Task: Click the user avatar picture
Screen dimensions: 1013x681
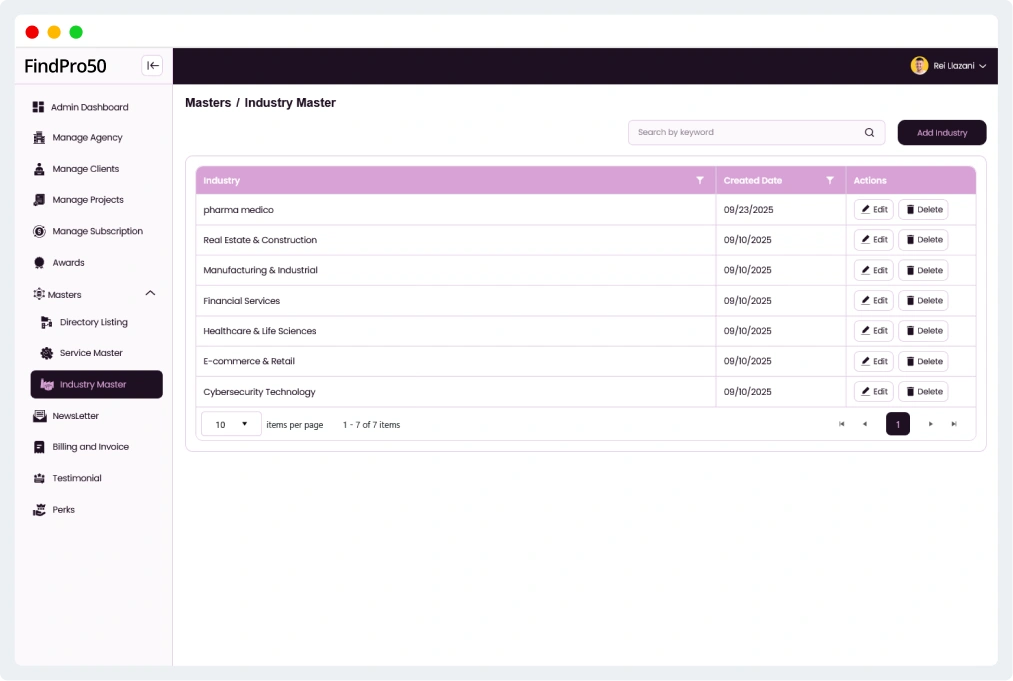Action: (x=919, y=66)
